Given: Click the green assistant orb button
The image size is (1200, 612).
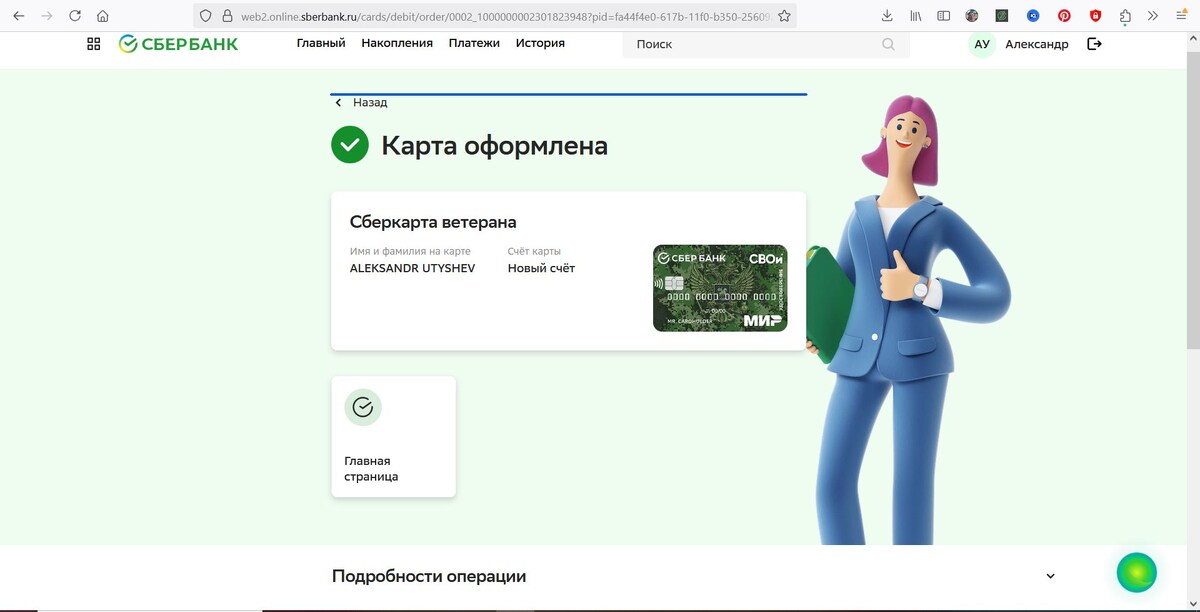Looking at the screenshot, I should (1136, 572).
